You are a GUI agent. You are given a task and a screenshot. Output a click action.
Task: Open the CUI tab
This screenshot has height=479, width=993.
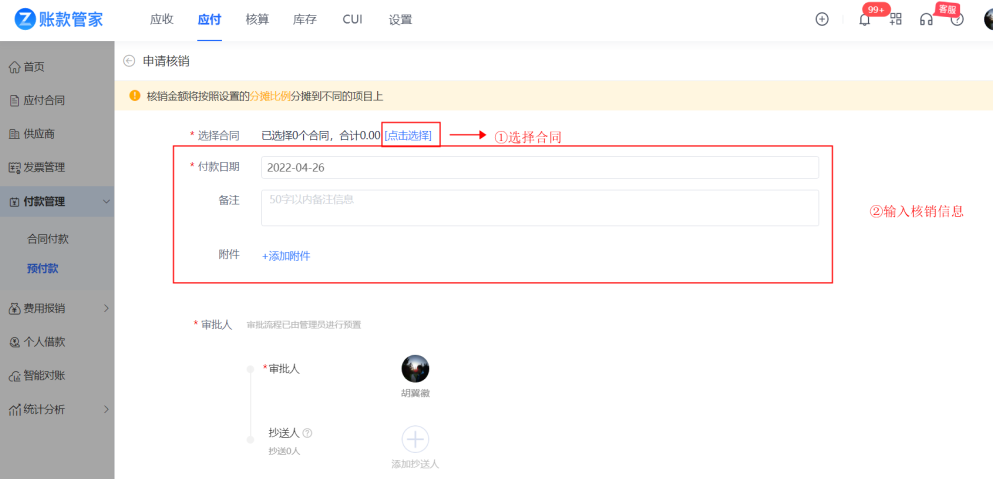click(352, 20)
